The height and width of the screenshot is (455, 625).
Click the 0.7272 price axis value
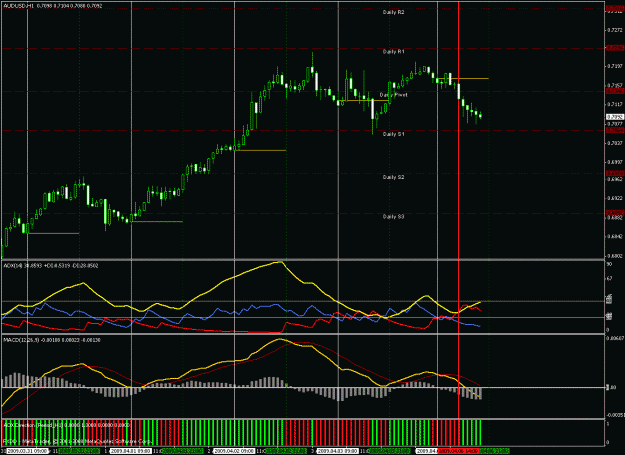pos(615,30)
